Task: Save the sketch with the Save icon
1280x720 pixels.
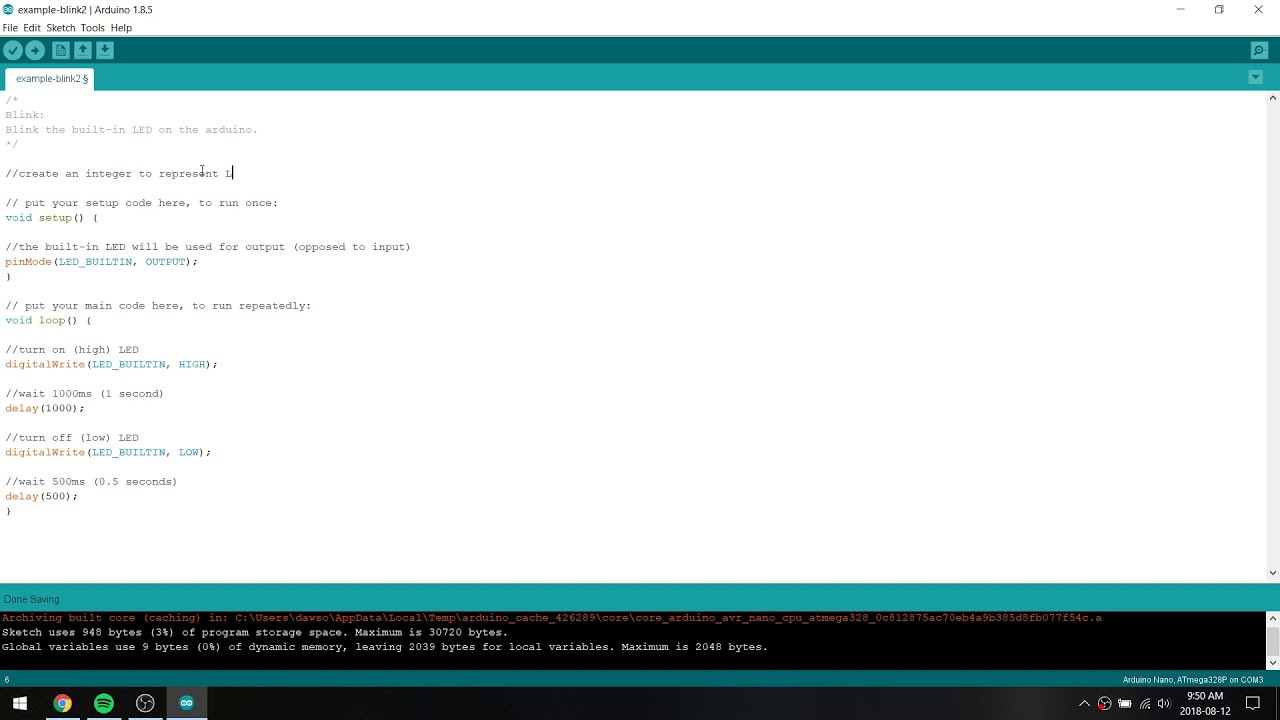Action: 105,50
